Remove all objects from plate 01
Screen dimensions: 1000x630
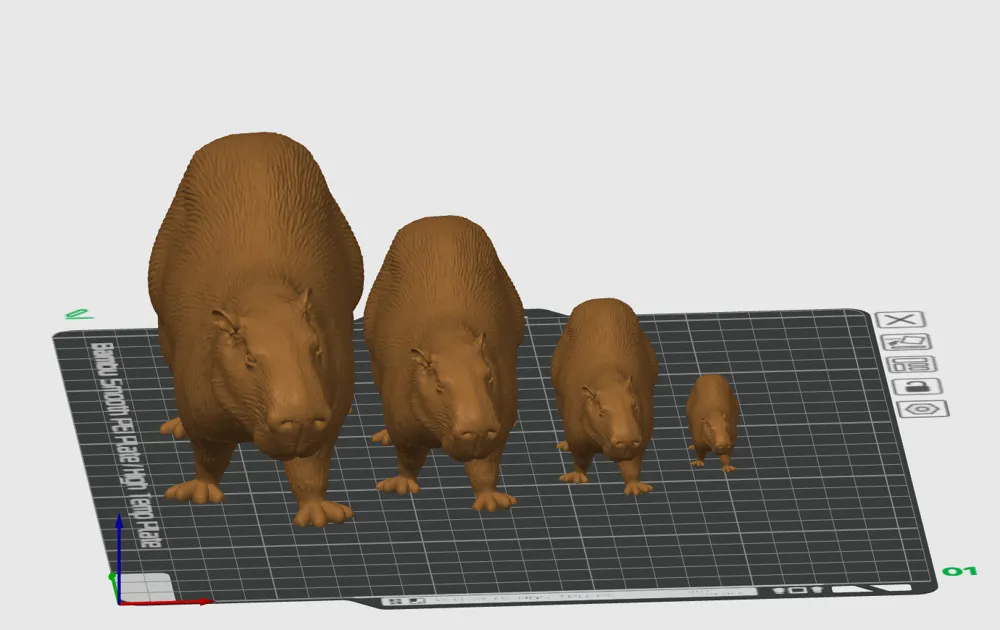900,319
